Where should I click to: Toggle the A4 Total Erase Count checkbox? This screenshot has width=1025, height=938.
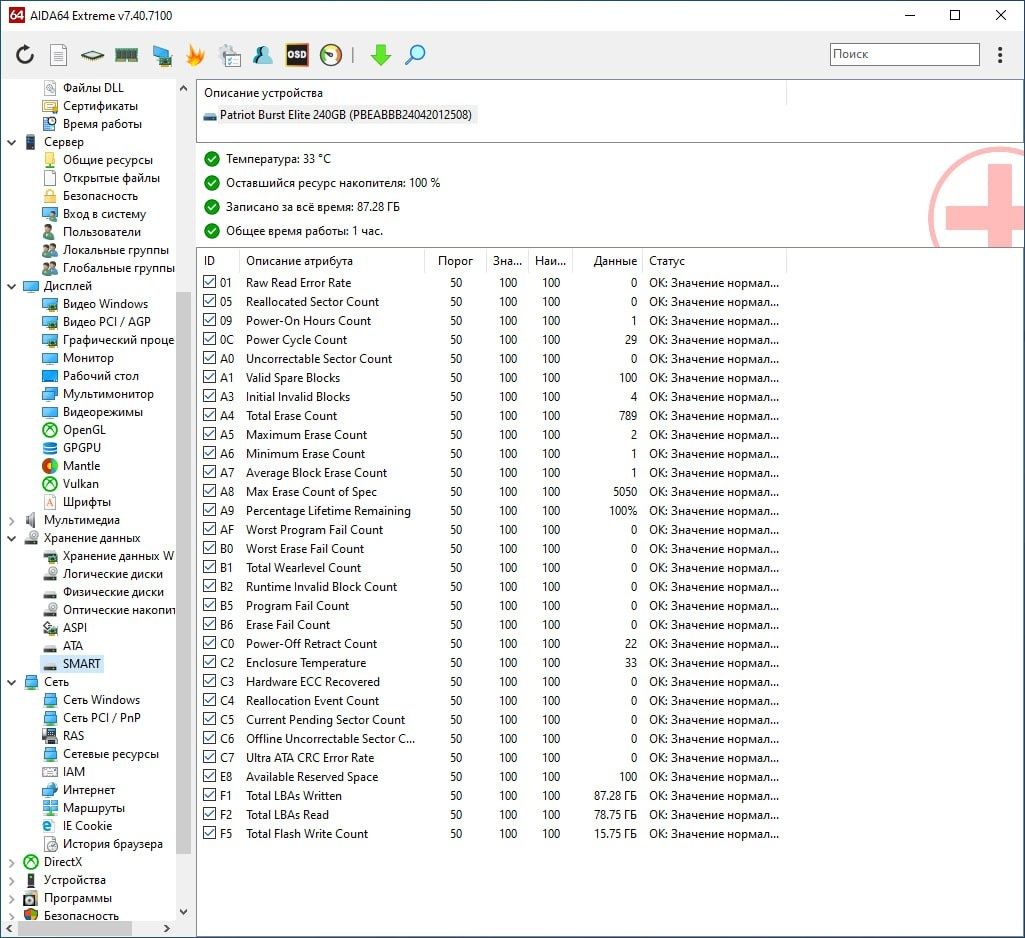click(209, 414)
